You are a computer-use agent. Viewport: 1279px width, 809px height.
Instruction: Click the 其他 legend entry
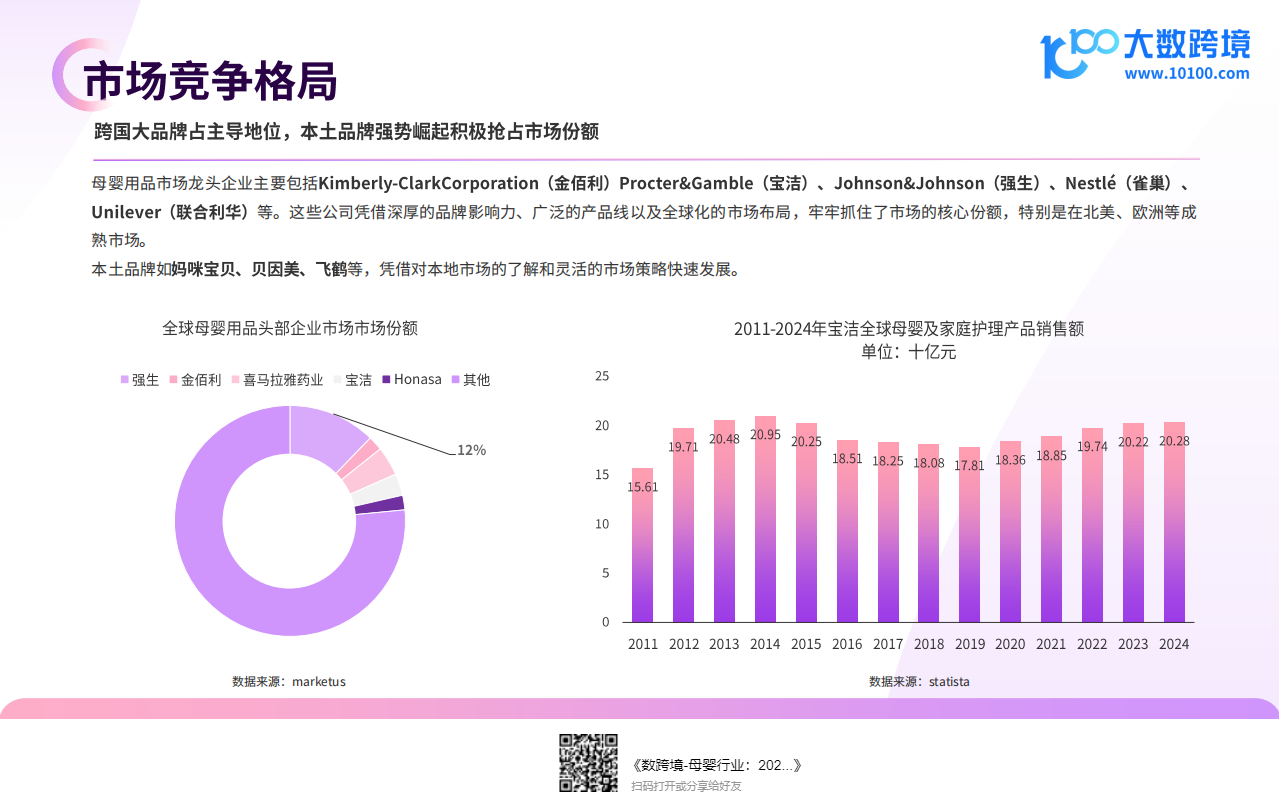point(476,380)
